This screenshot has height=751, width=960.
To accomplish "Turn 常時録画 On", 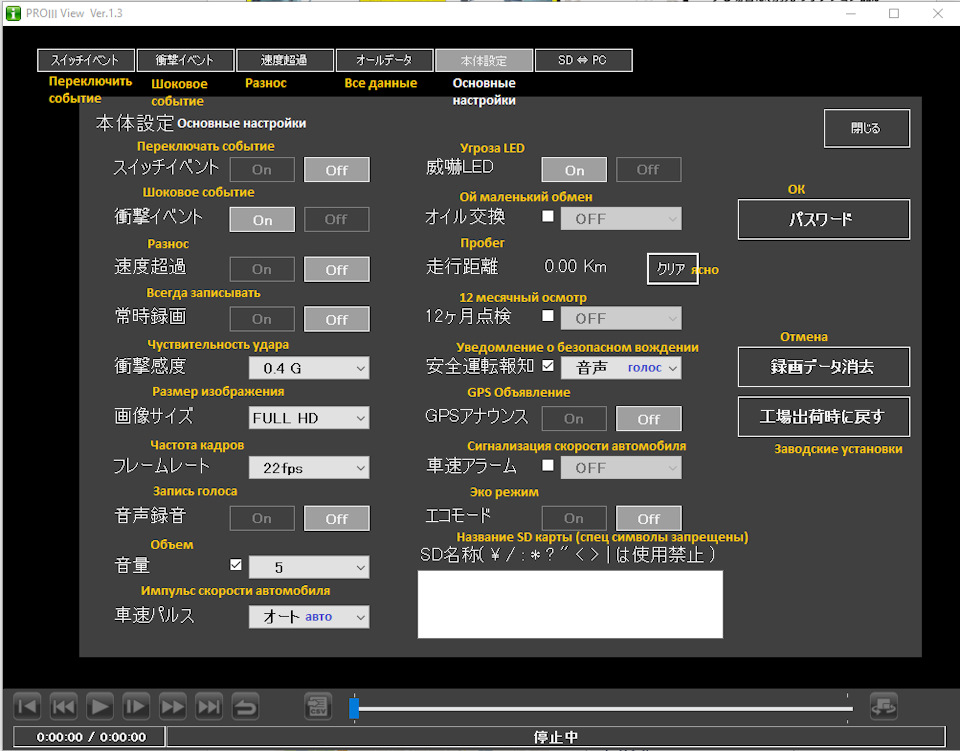I will (x=262, y=319).
